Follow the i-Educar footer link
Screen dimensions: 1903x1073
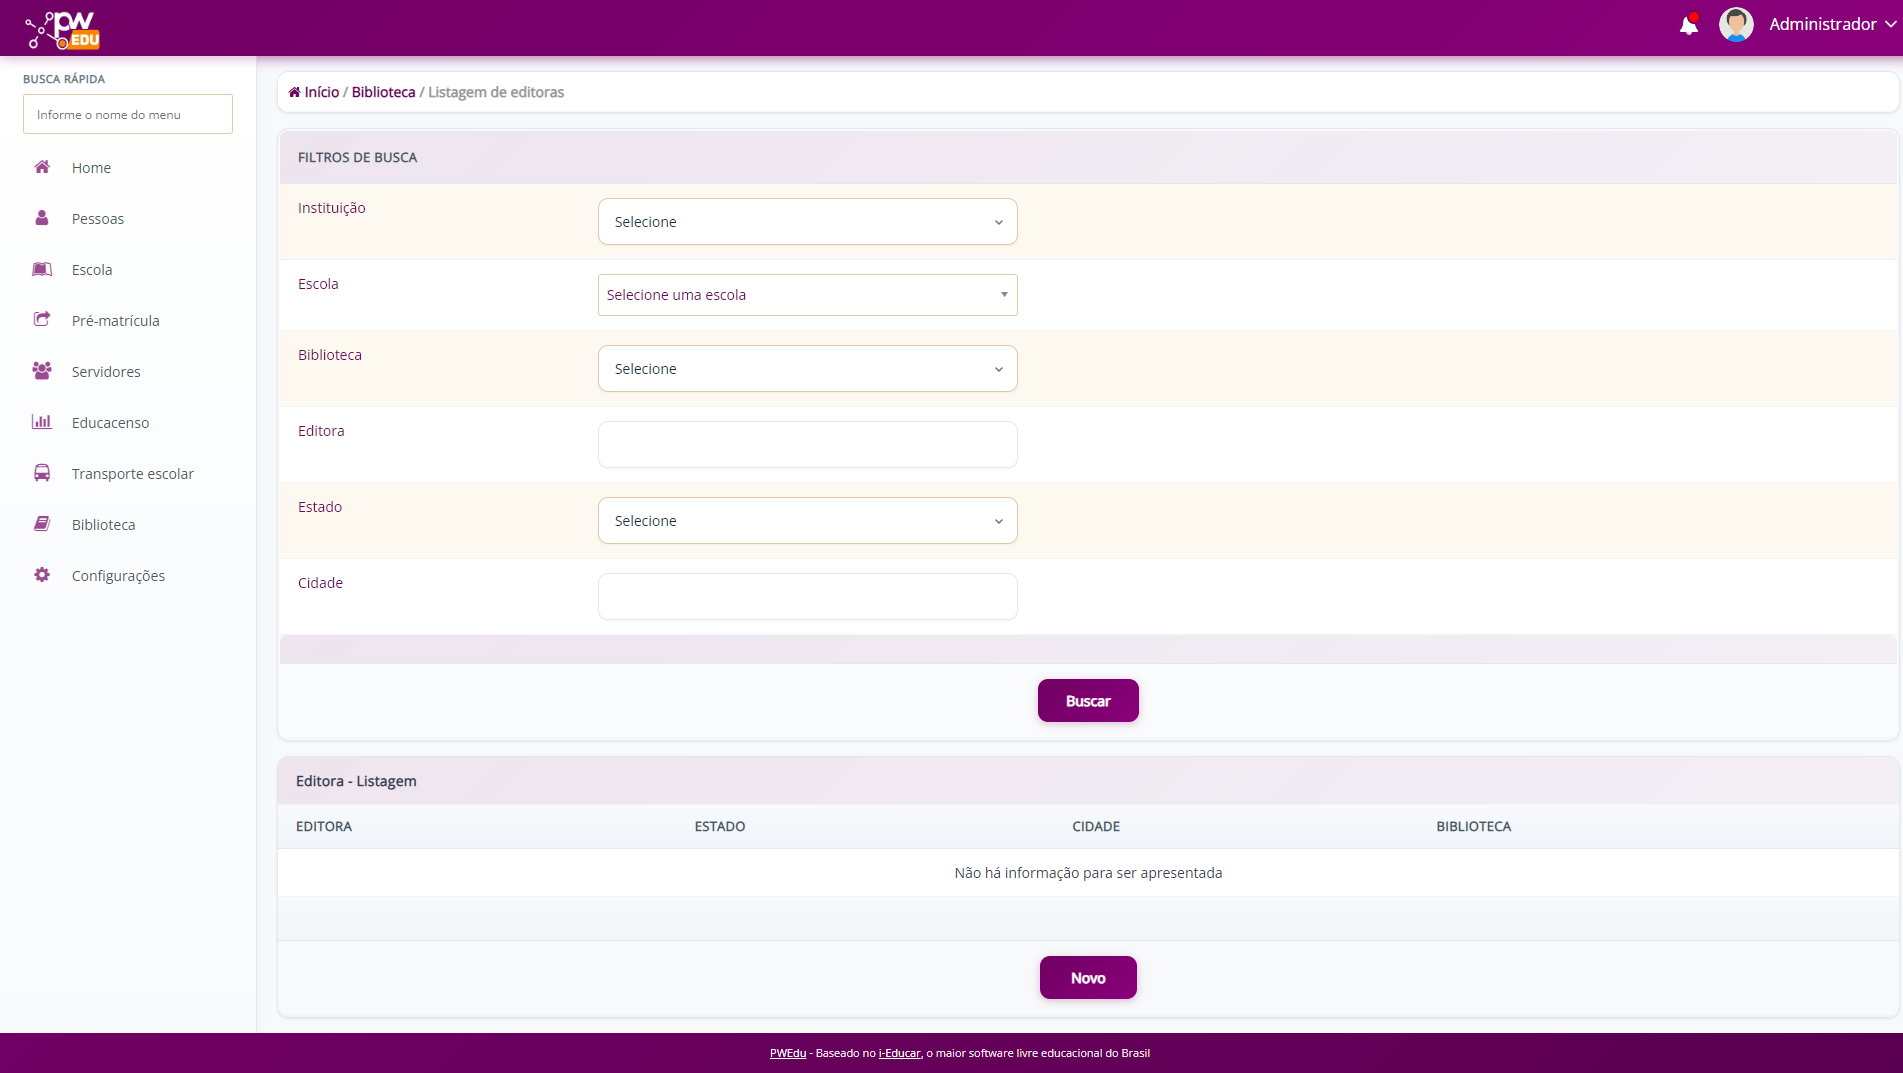899,1053
